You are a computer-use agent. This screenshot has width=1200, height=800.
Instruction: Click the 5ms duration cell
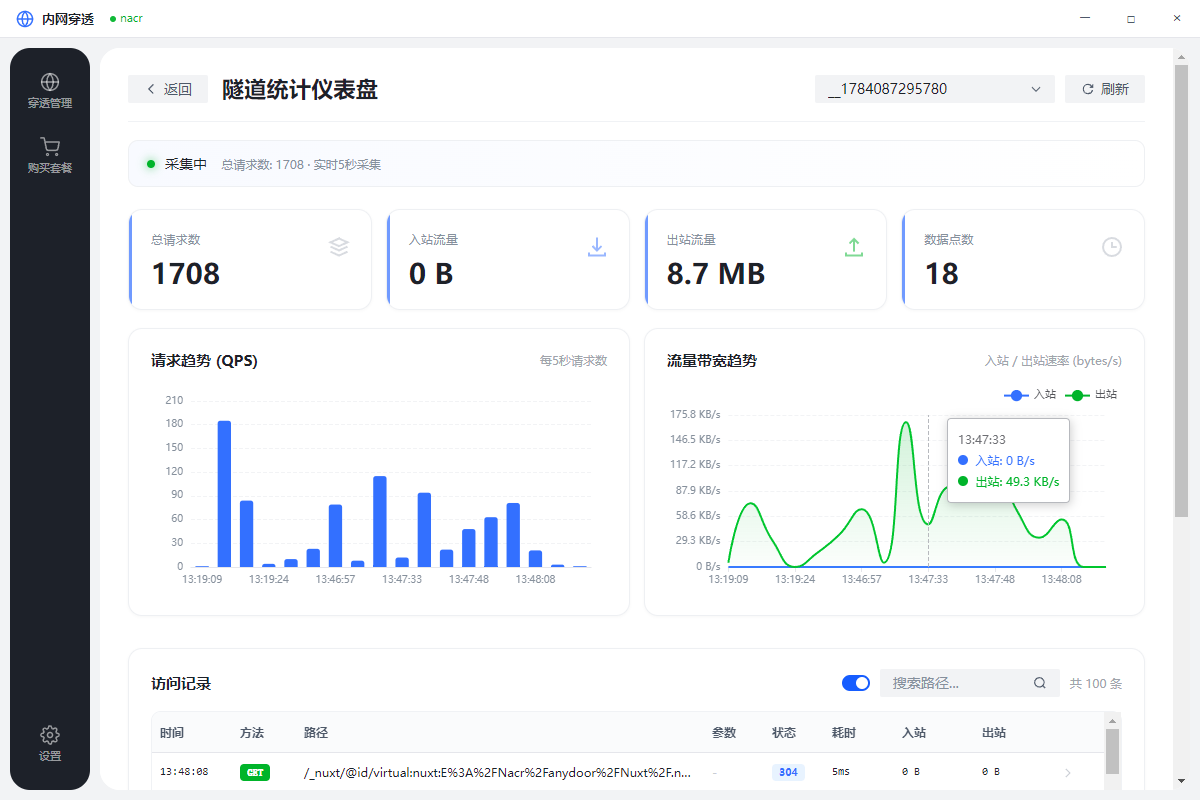[841, 772]
